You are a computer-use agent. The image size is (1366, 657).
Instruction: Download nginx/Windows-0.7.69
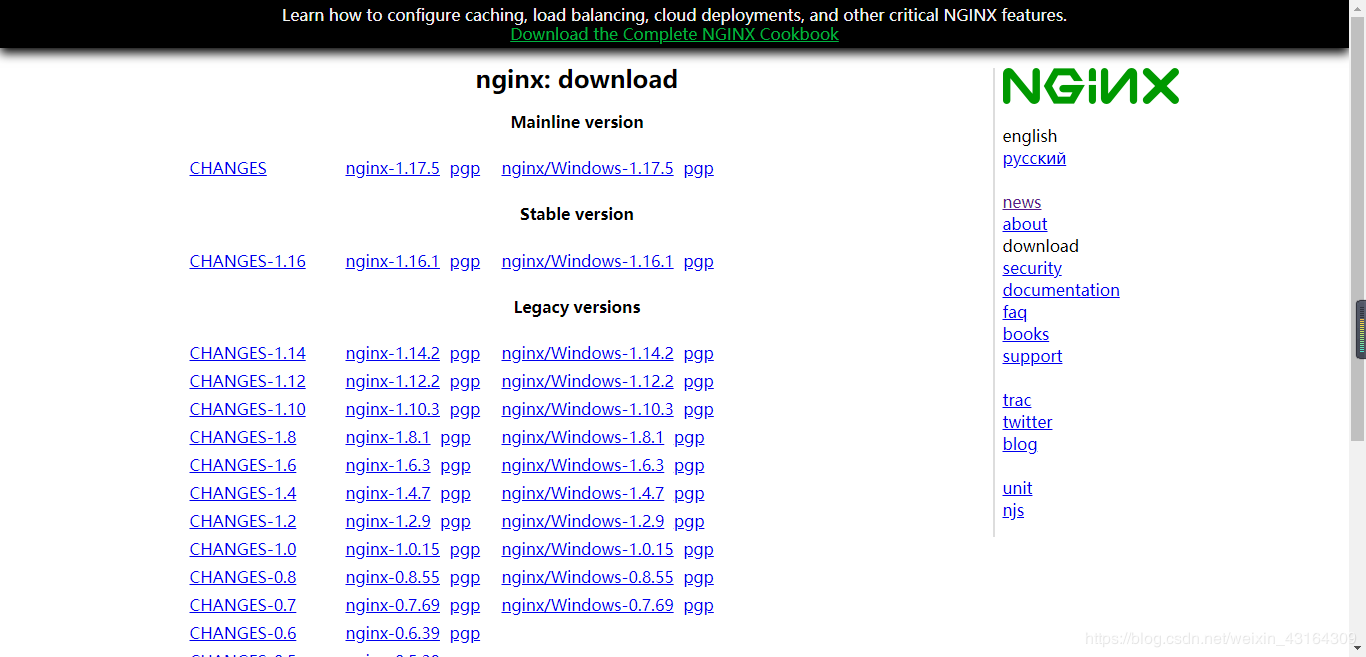pos(587,605)
